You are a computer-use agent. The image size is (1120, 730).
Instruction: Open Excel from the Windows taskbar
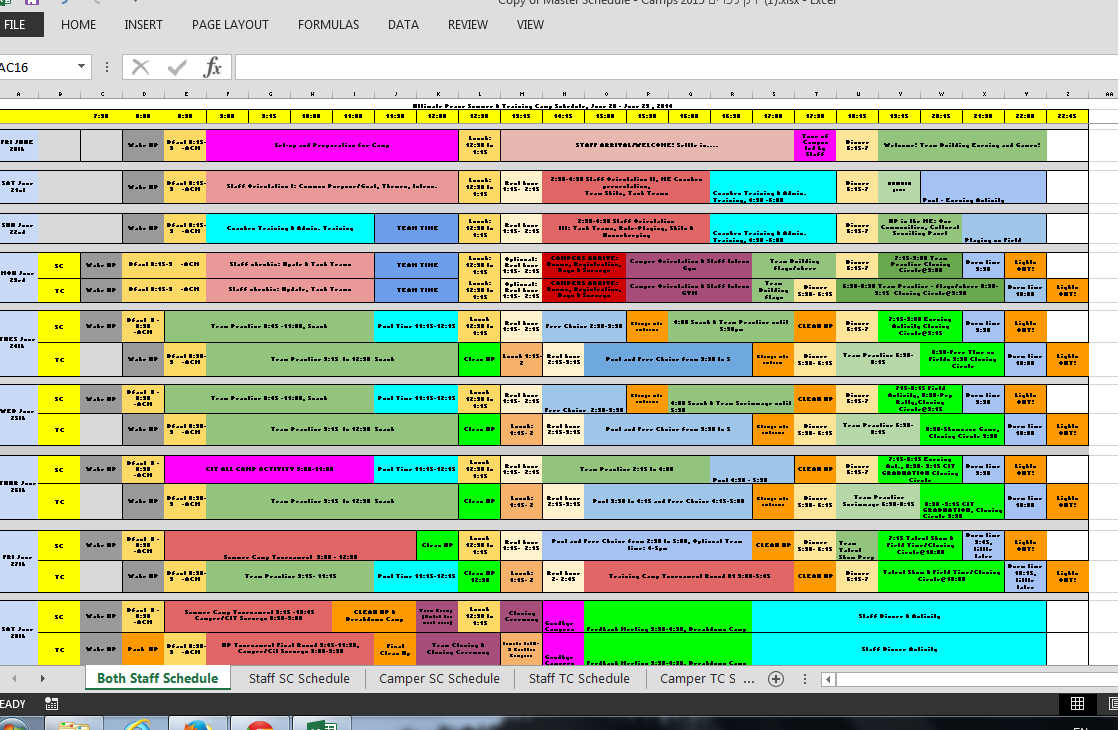tap(321, 722)
